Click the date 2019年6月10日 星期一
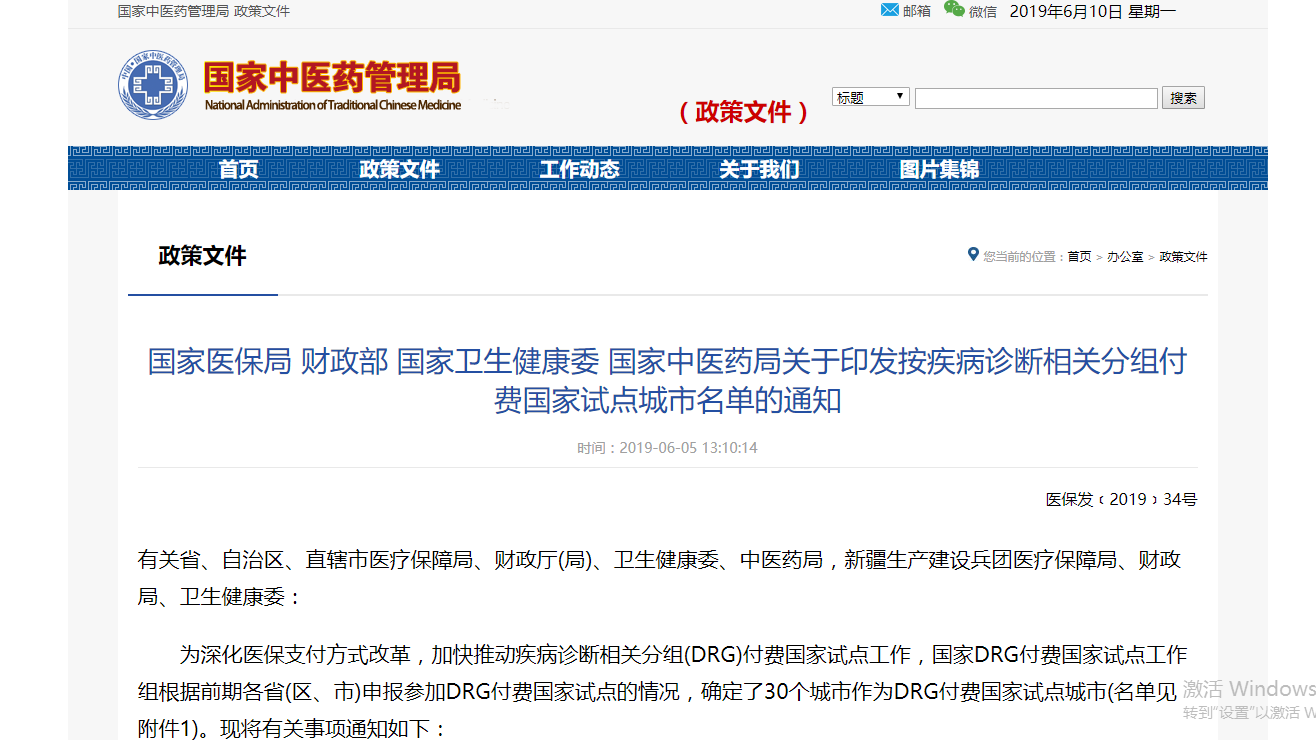Image resolution: width=1316 pixels, height=740 pixels. [1093, 11]
